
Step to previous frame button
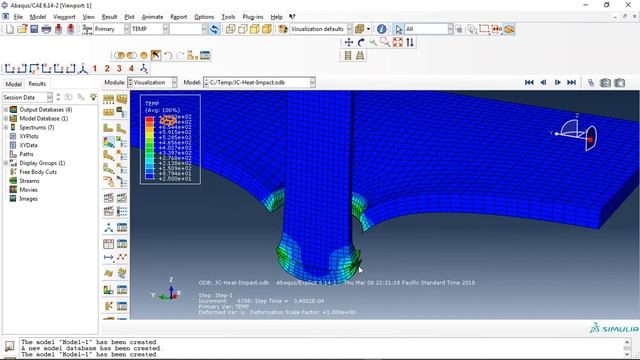point(543,82)
